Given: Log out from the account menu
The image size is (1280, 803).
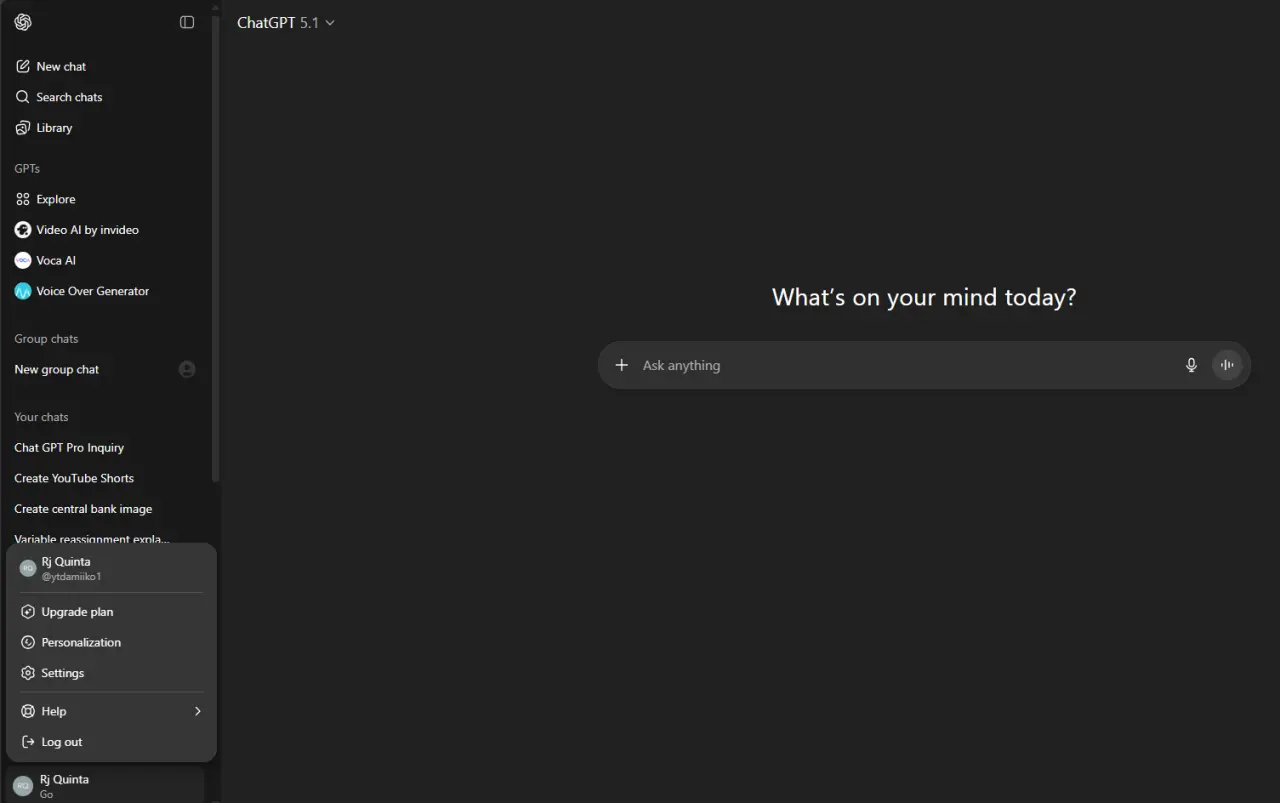Looking at the screenshot, I should pyautogui.click(x=112, y=742).
